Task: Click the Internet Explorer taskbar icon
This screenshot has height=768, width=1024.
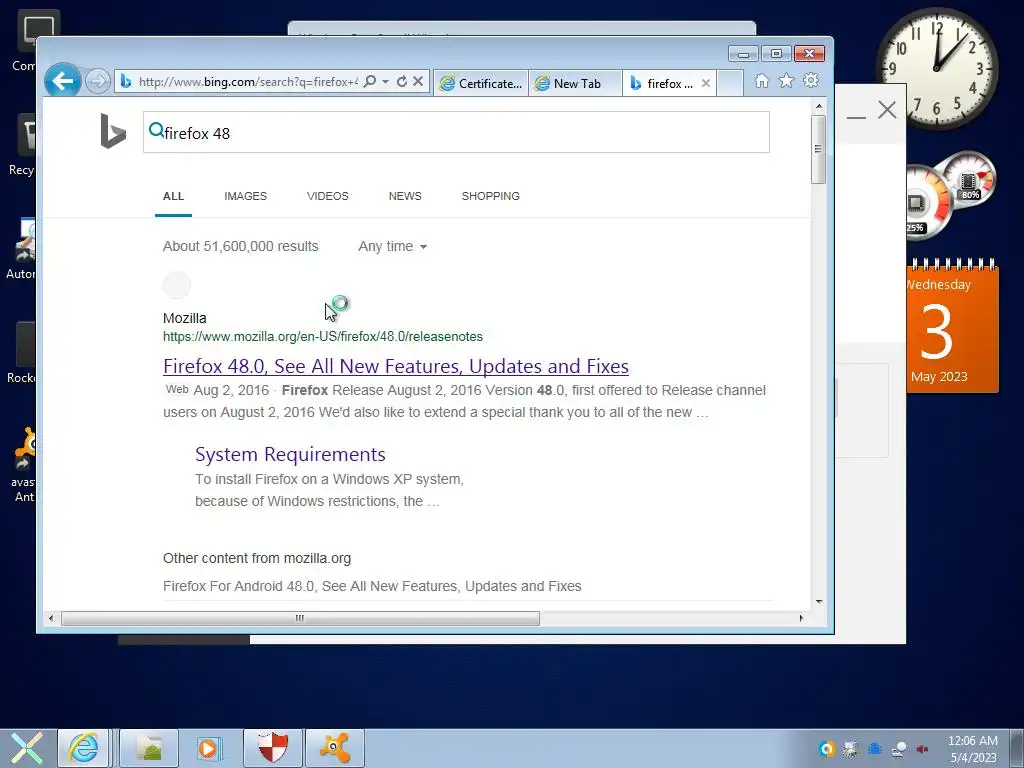Action: [x=84, y=748]
